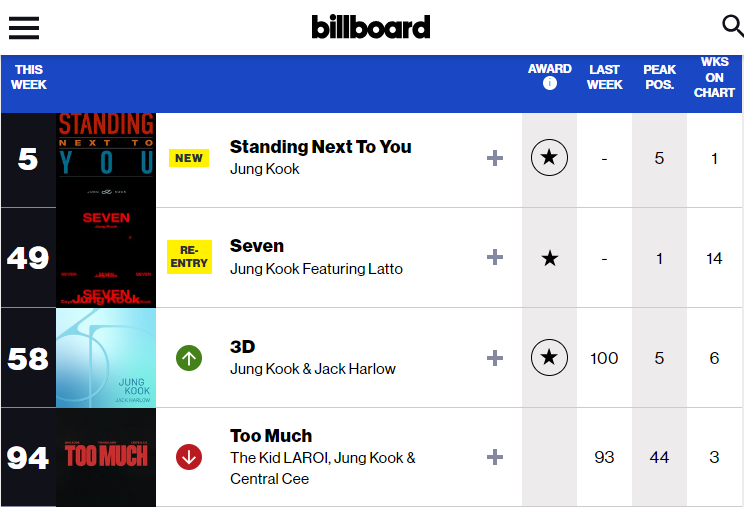
Task: Expand Too Much row with plus icon
Action: click(x=494, y=457)
